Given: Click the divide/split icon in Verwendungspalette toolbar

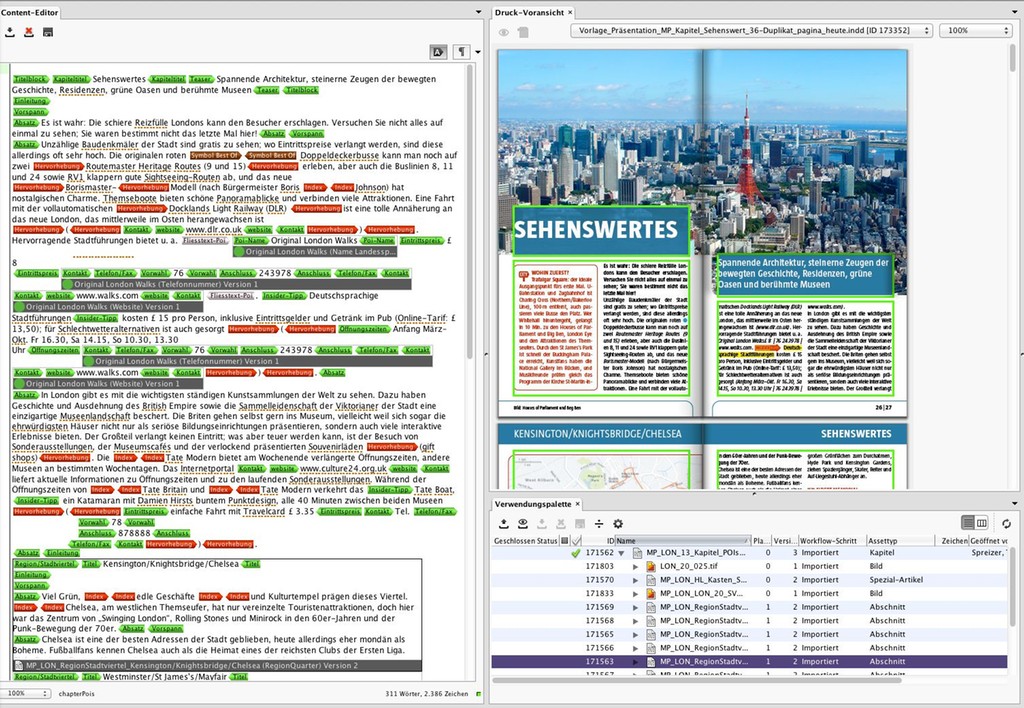Looking at the screenshot, I should tap(599, 523).
